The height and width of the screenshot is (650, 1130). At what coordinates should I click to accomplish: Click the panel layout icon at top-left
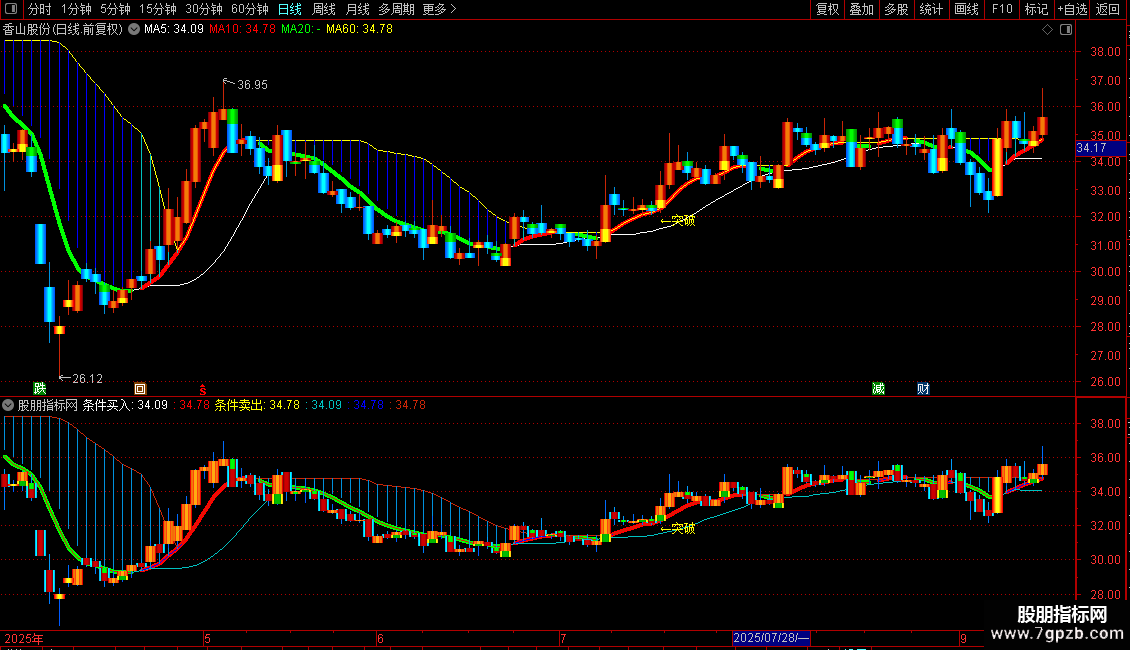click(x=11, y=9)
